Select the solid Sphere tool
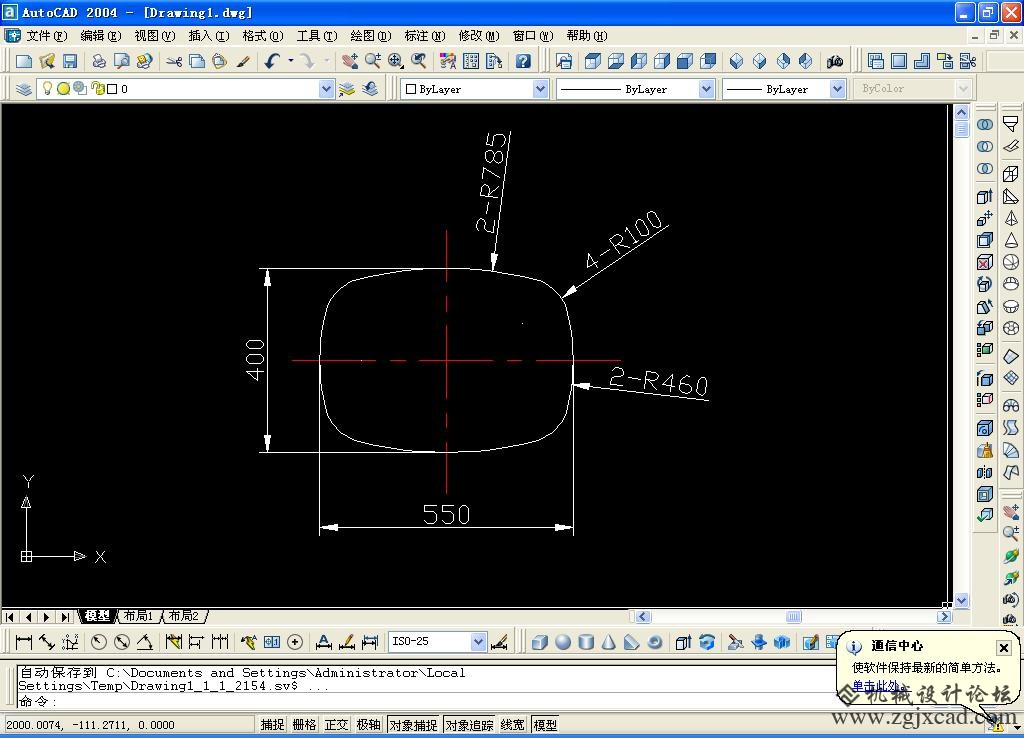This screenshot has width=1024, height=738. click(563, 643)
